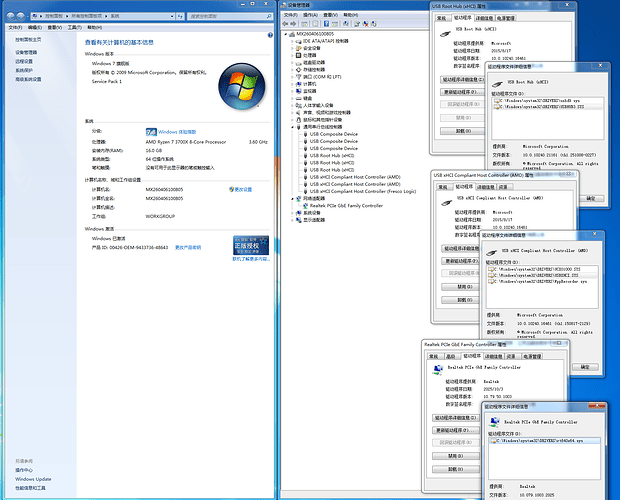Image resolution: width=620 pixels, height=500 pixels.
Task: Click the Fresco Logic host controller device icon
Action: [305, 191]
